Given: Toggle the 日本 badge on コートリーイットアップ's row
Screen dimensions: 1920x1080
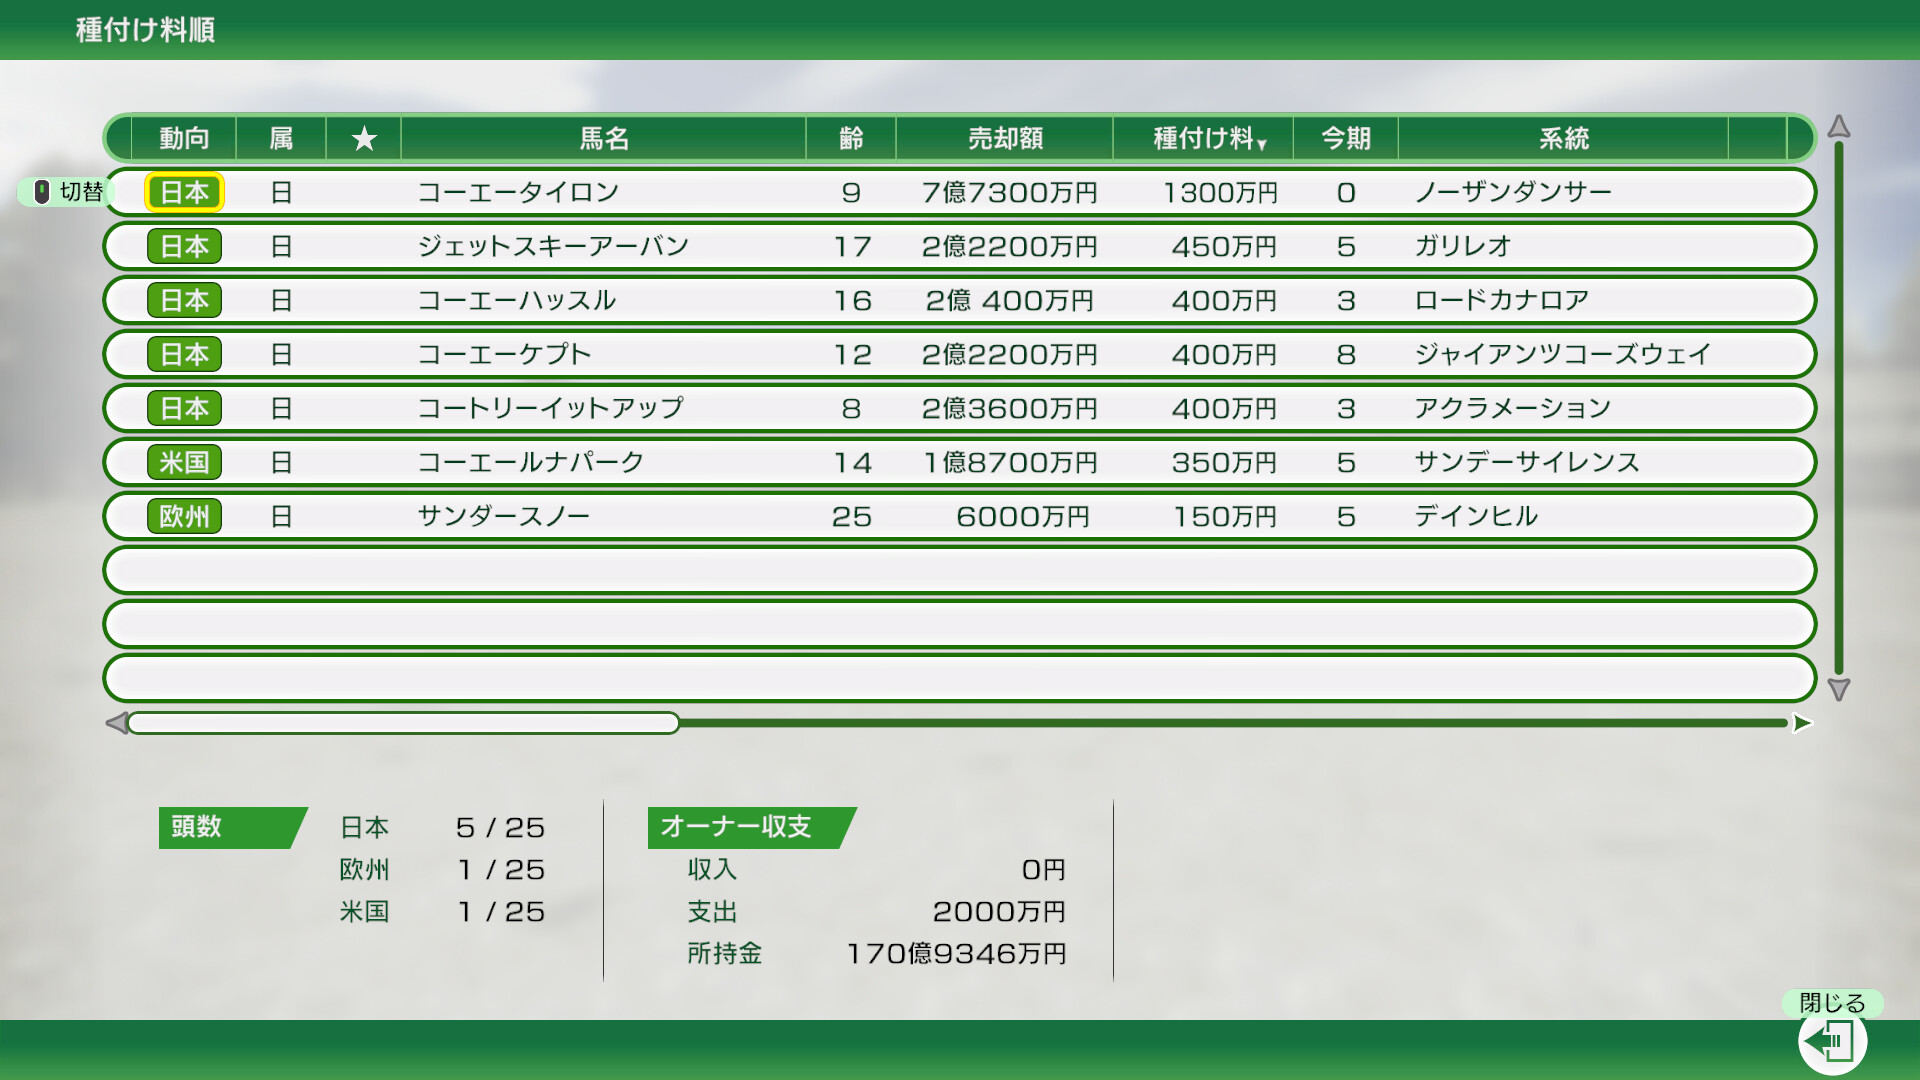Looking at the screenshot, I should 184,408.
